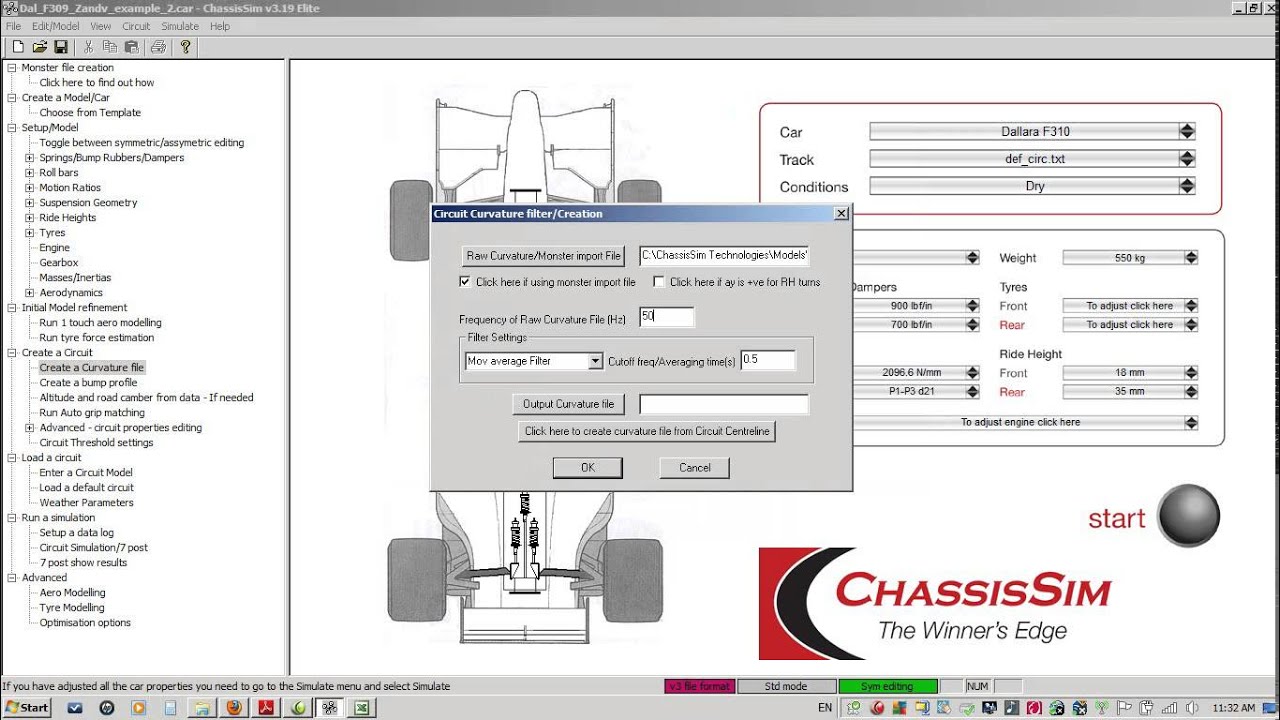Click the Conditions selector spinner for Dry
Viewport: 1280px width, 720px height.
1187,186
